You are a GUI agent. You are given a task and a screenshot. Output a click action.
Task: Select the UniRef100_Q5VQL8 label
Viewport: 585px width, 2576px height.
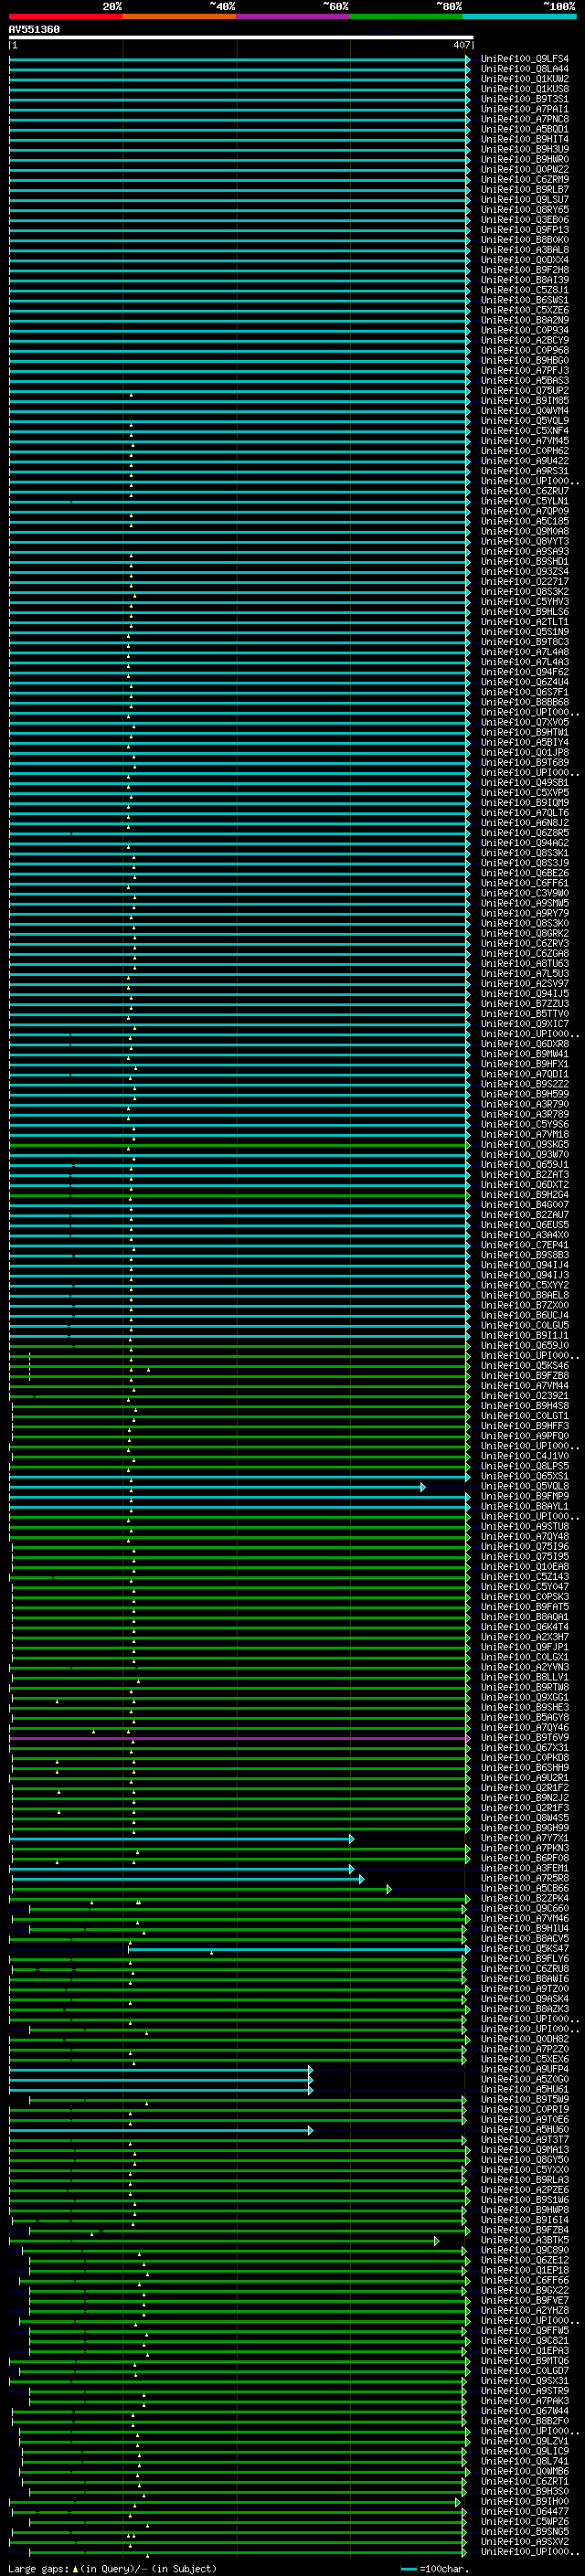(525, 1486)
